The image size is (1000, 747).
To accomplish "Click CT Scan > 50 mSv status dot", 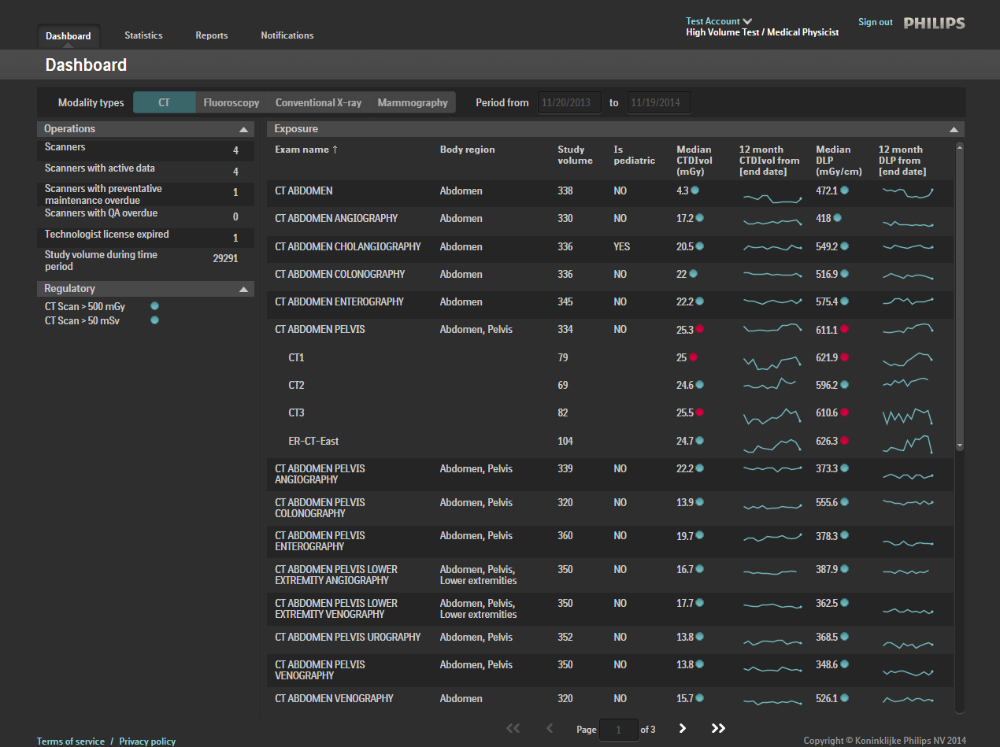I will (155, 320).
